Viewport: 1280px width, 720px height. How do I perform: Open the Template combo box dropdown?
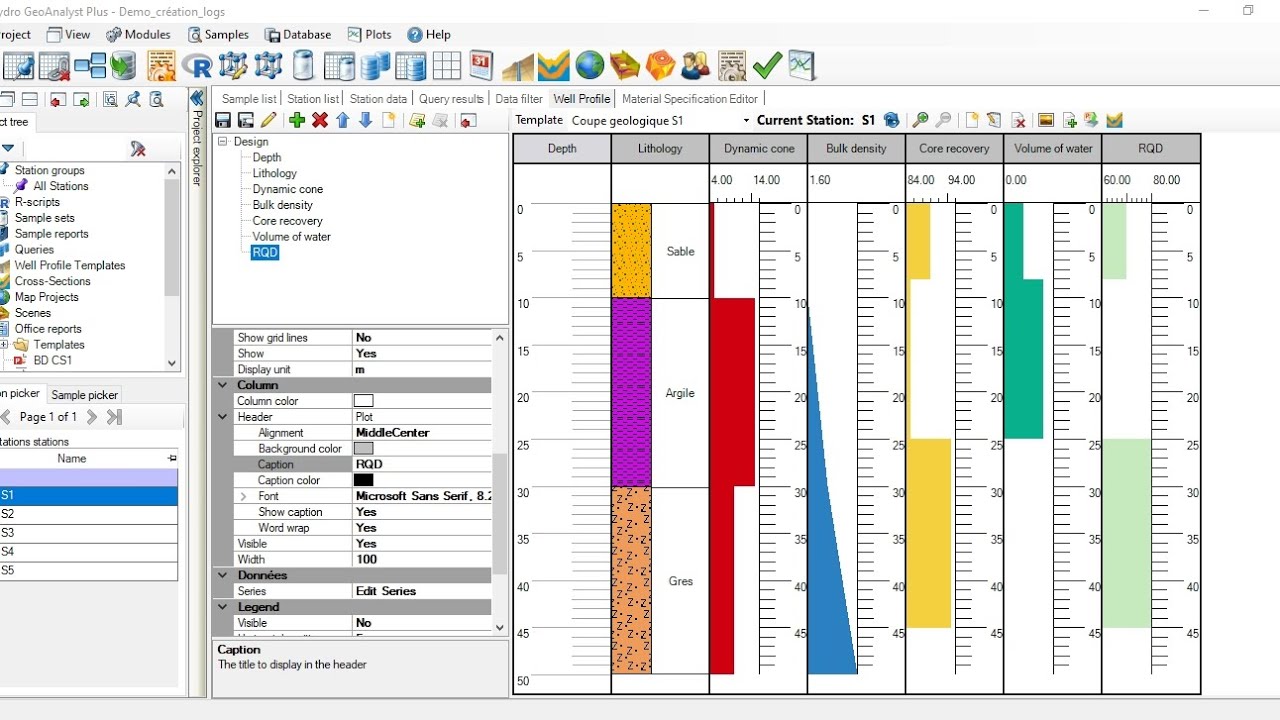tap(746, 121)
